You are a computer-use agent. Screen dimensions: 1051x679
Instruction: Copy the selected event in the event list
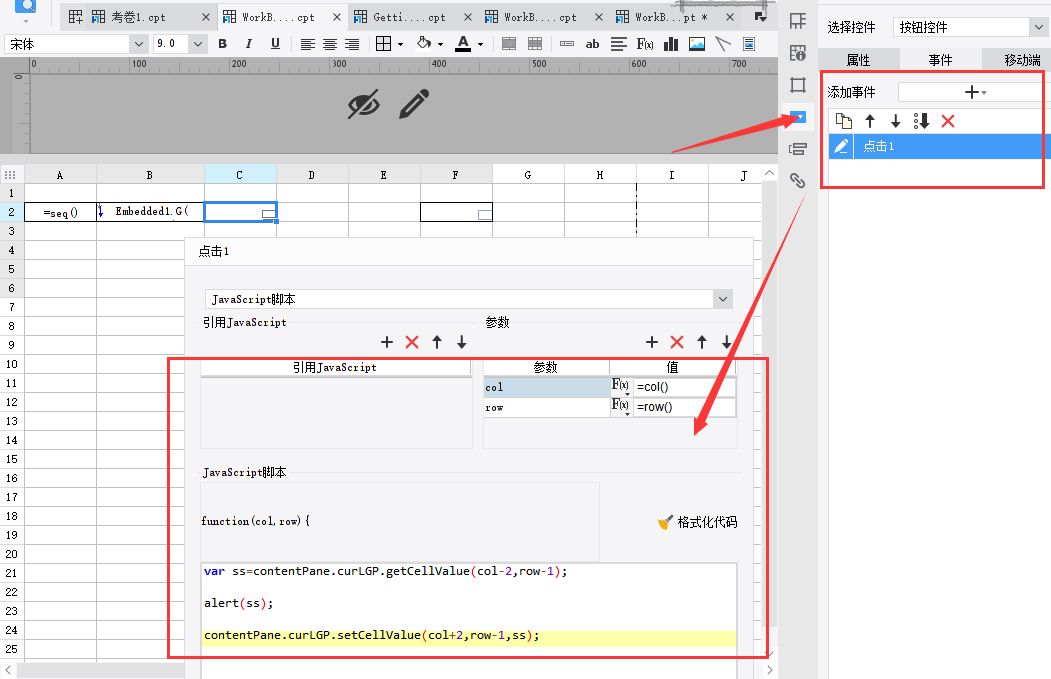coord(844,121)
